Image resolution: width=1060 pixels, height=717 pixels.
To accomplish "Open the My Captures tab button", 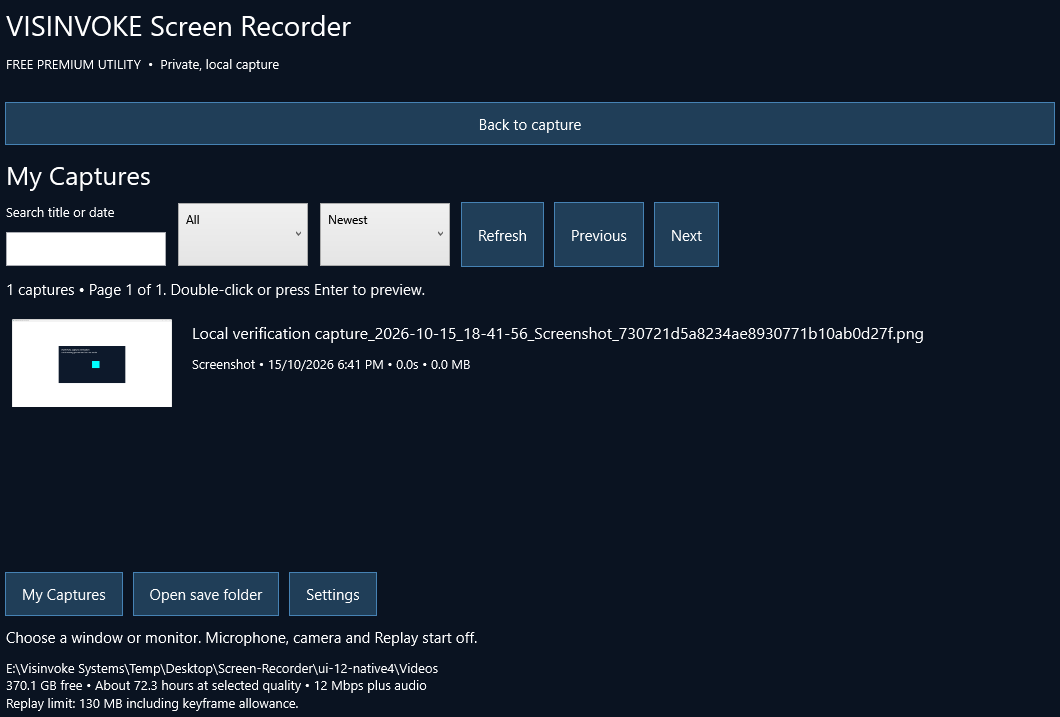I will [64, 594].
